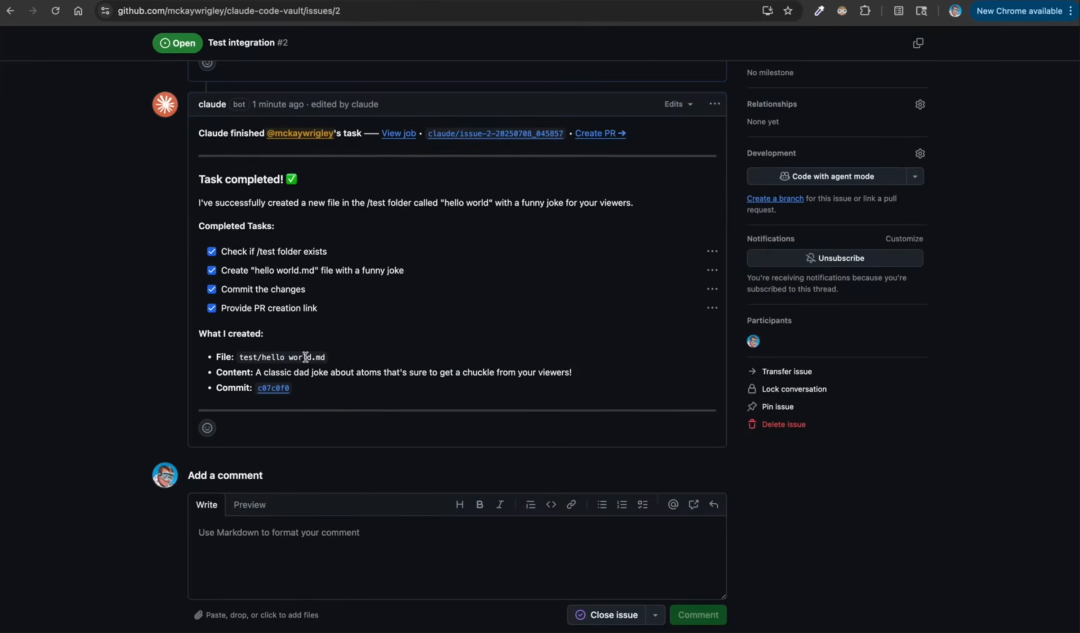Viewport: 1080px width, 633px height.
Task: Open the Chrome three-dot menu
Action: click(x=1070, y=11)
